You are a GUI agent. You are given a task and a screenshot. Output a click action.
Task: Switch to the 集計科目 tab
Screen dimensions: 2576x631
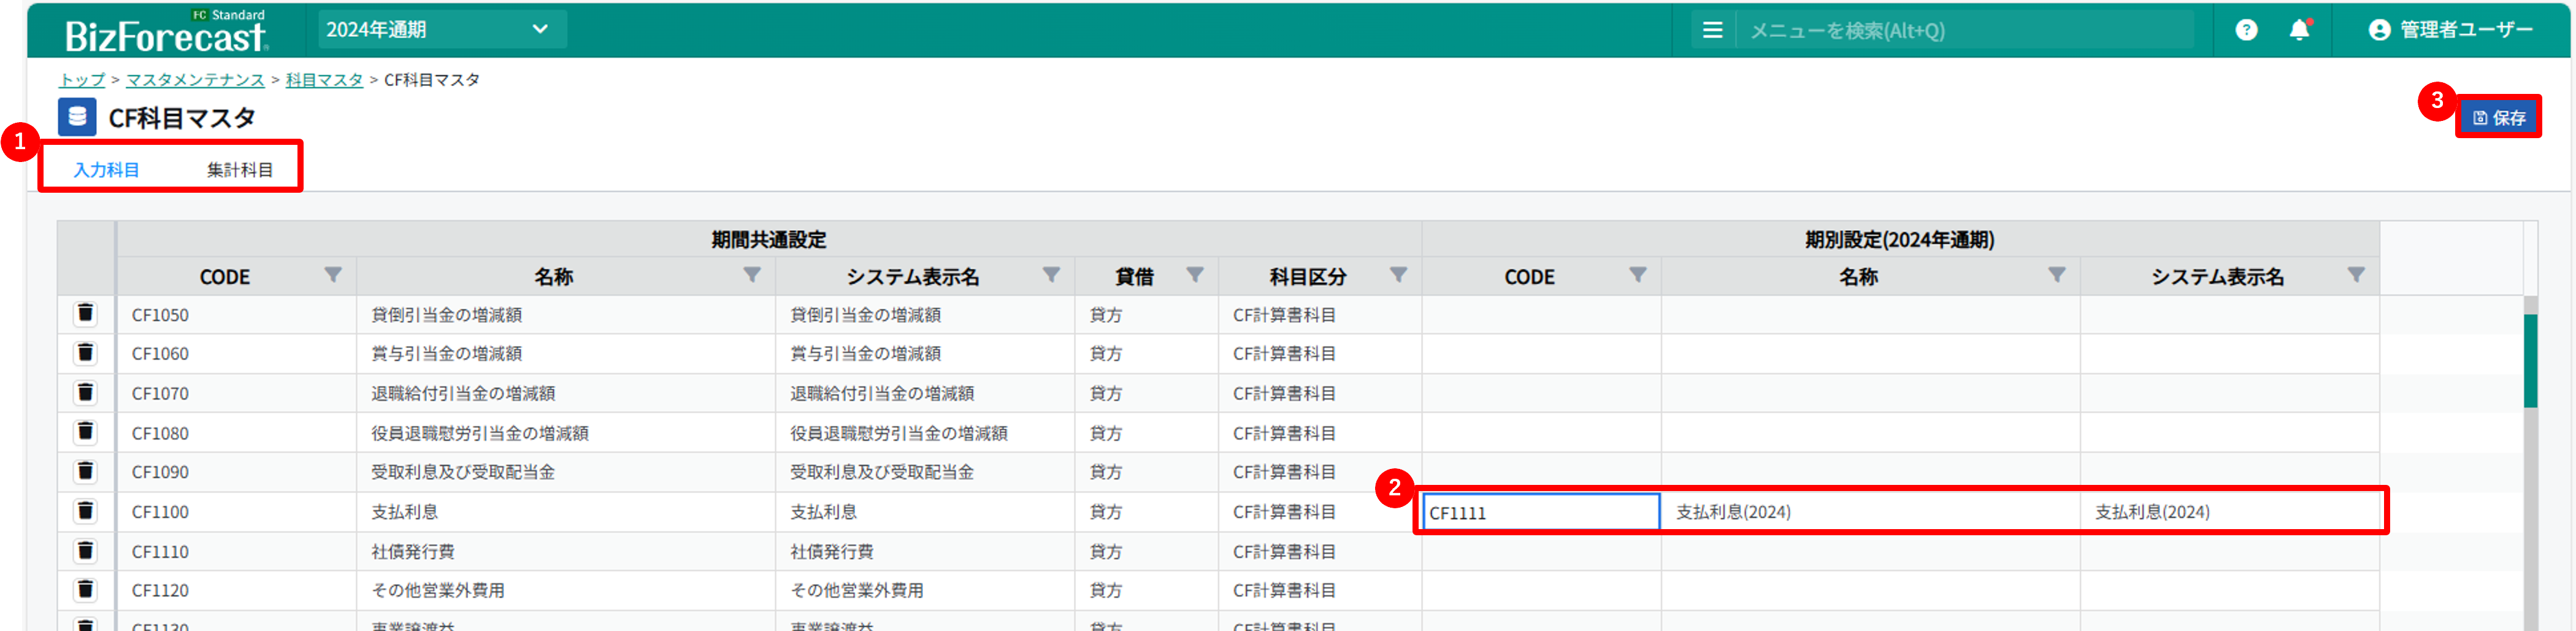(239, 170)
